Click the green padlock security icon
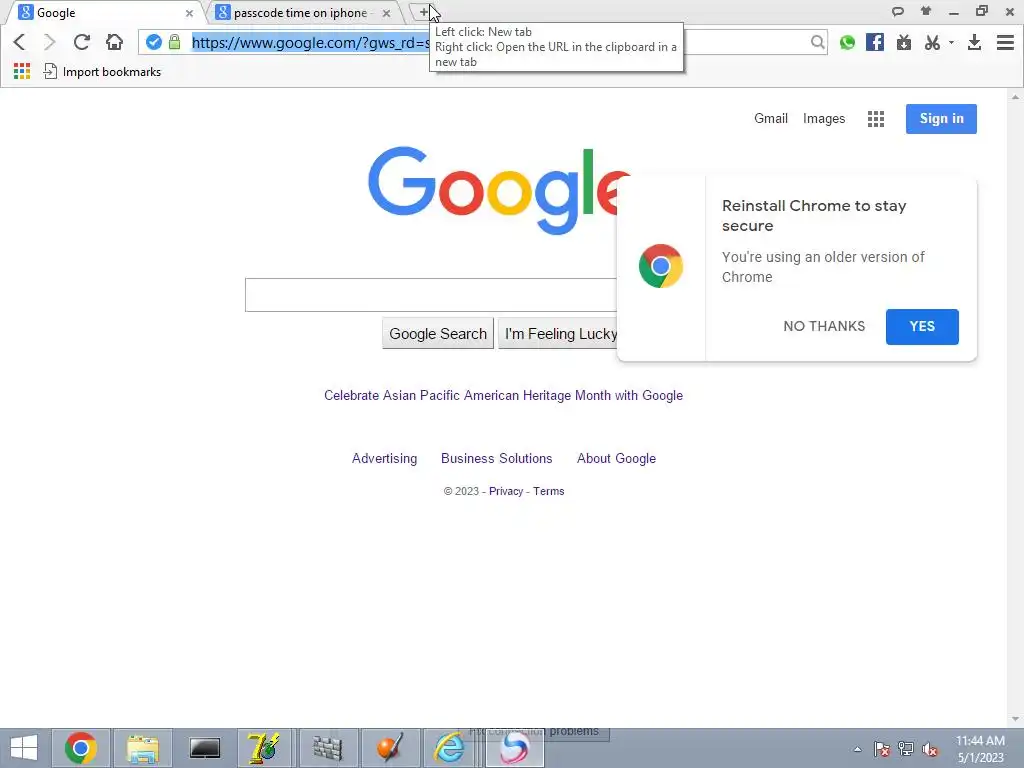This screenshot has height=768, width=1024. pos(174,42)
